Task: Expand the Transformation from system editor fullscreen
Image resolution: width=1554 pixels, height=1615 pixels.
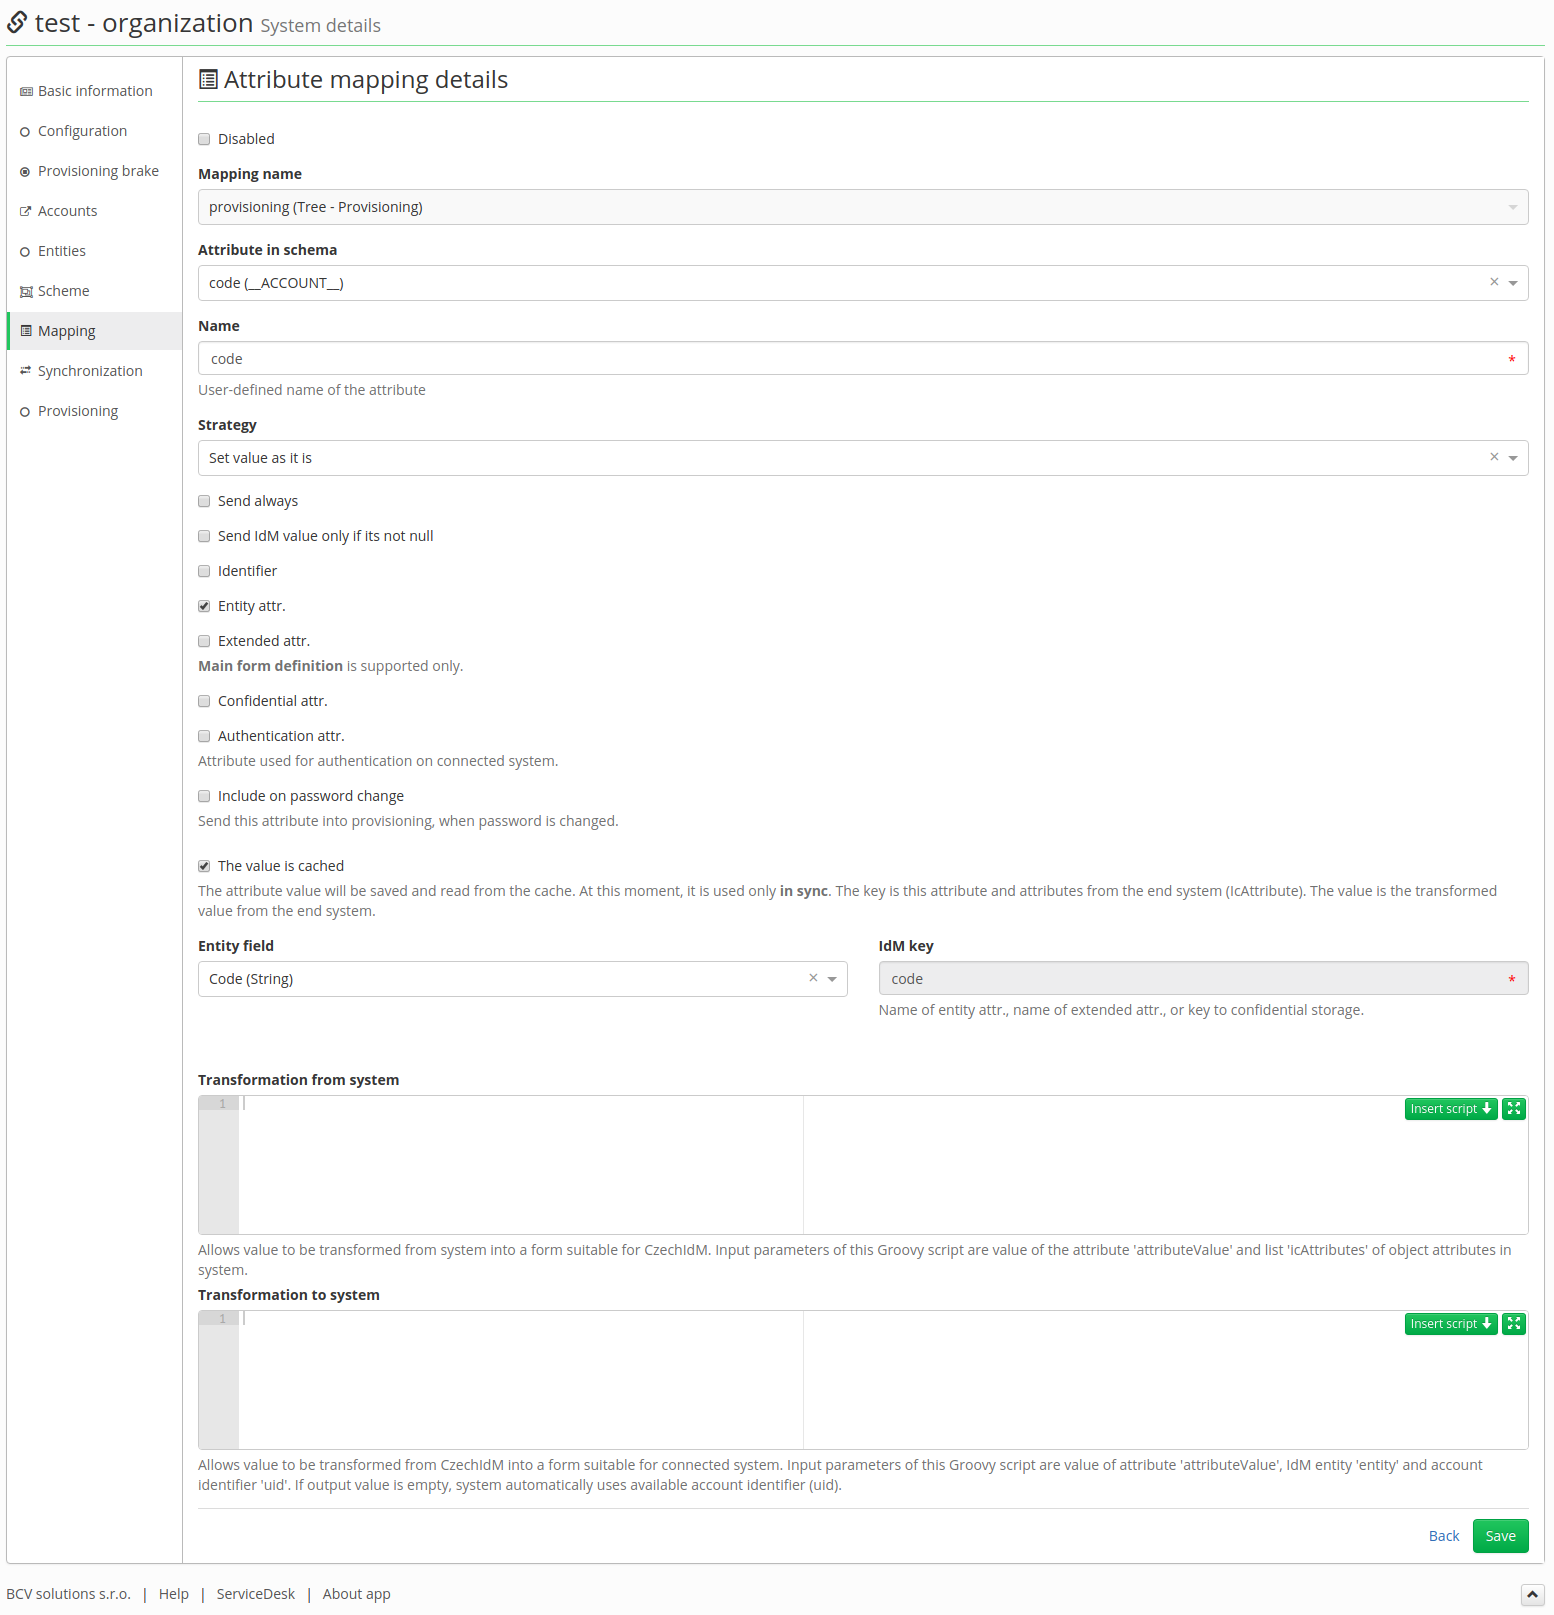Action: pos(1514,1108)
